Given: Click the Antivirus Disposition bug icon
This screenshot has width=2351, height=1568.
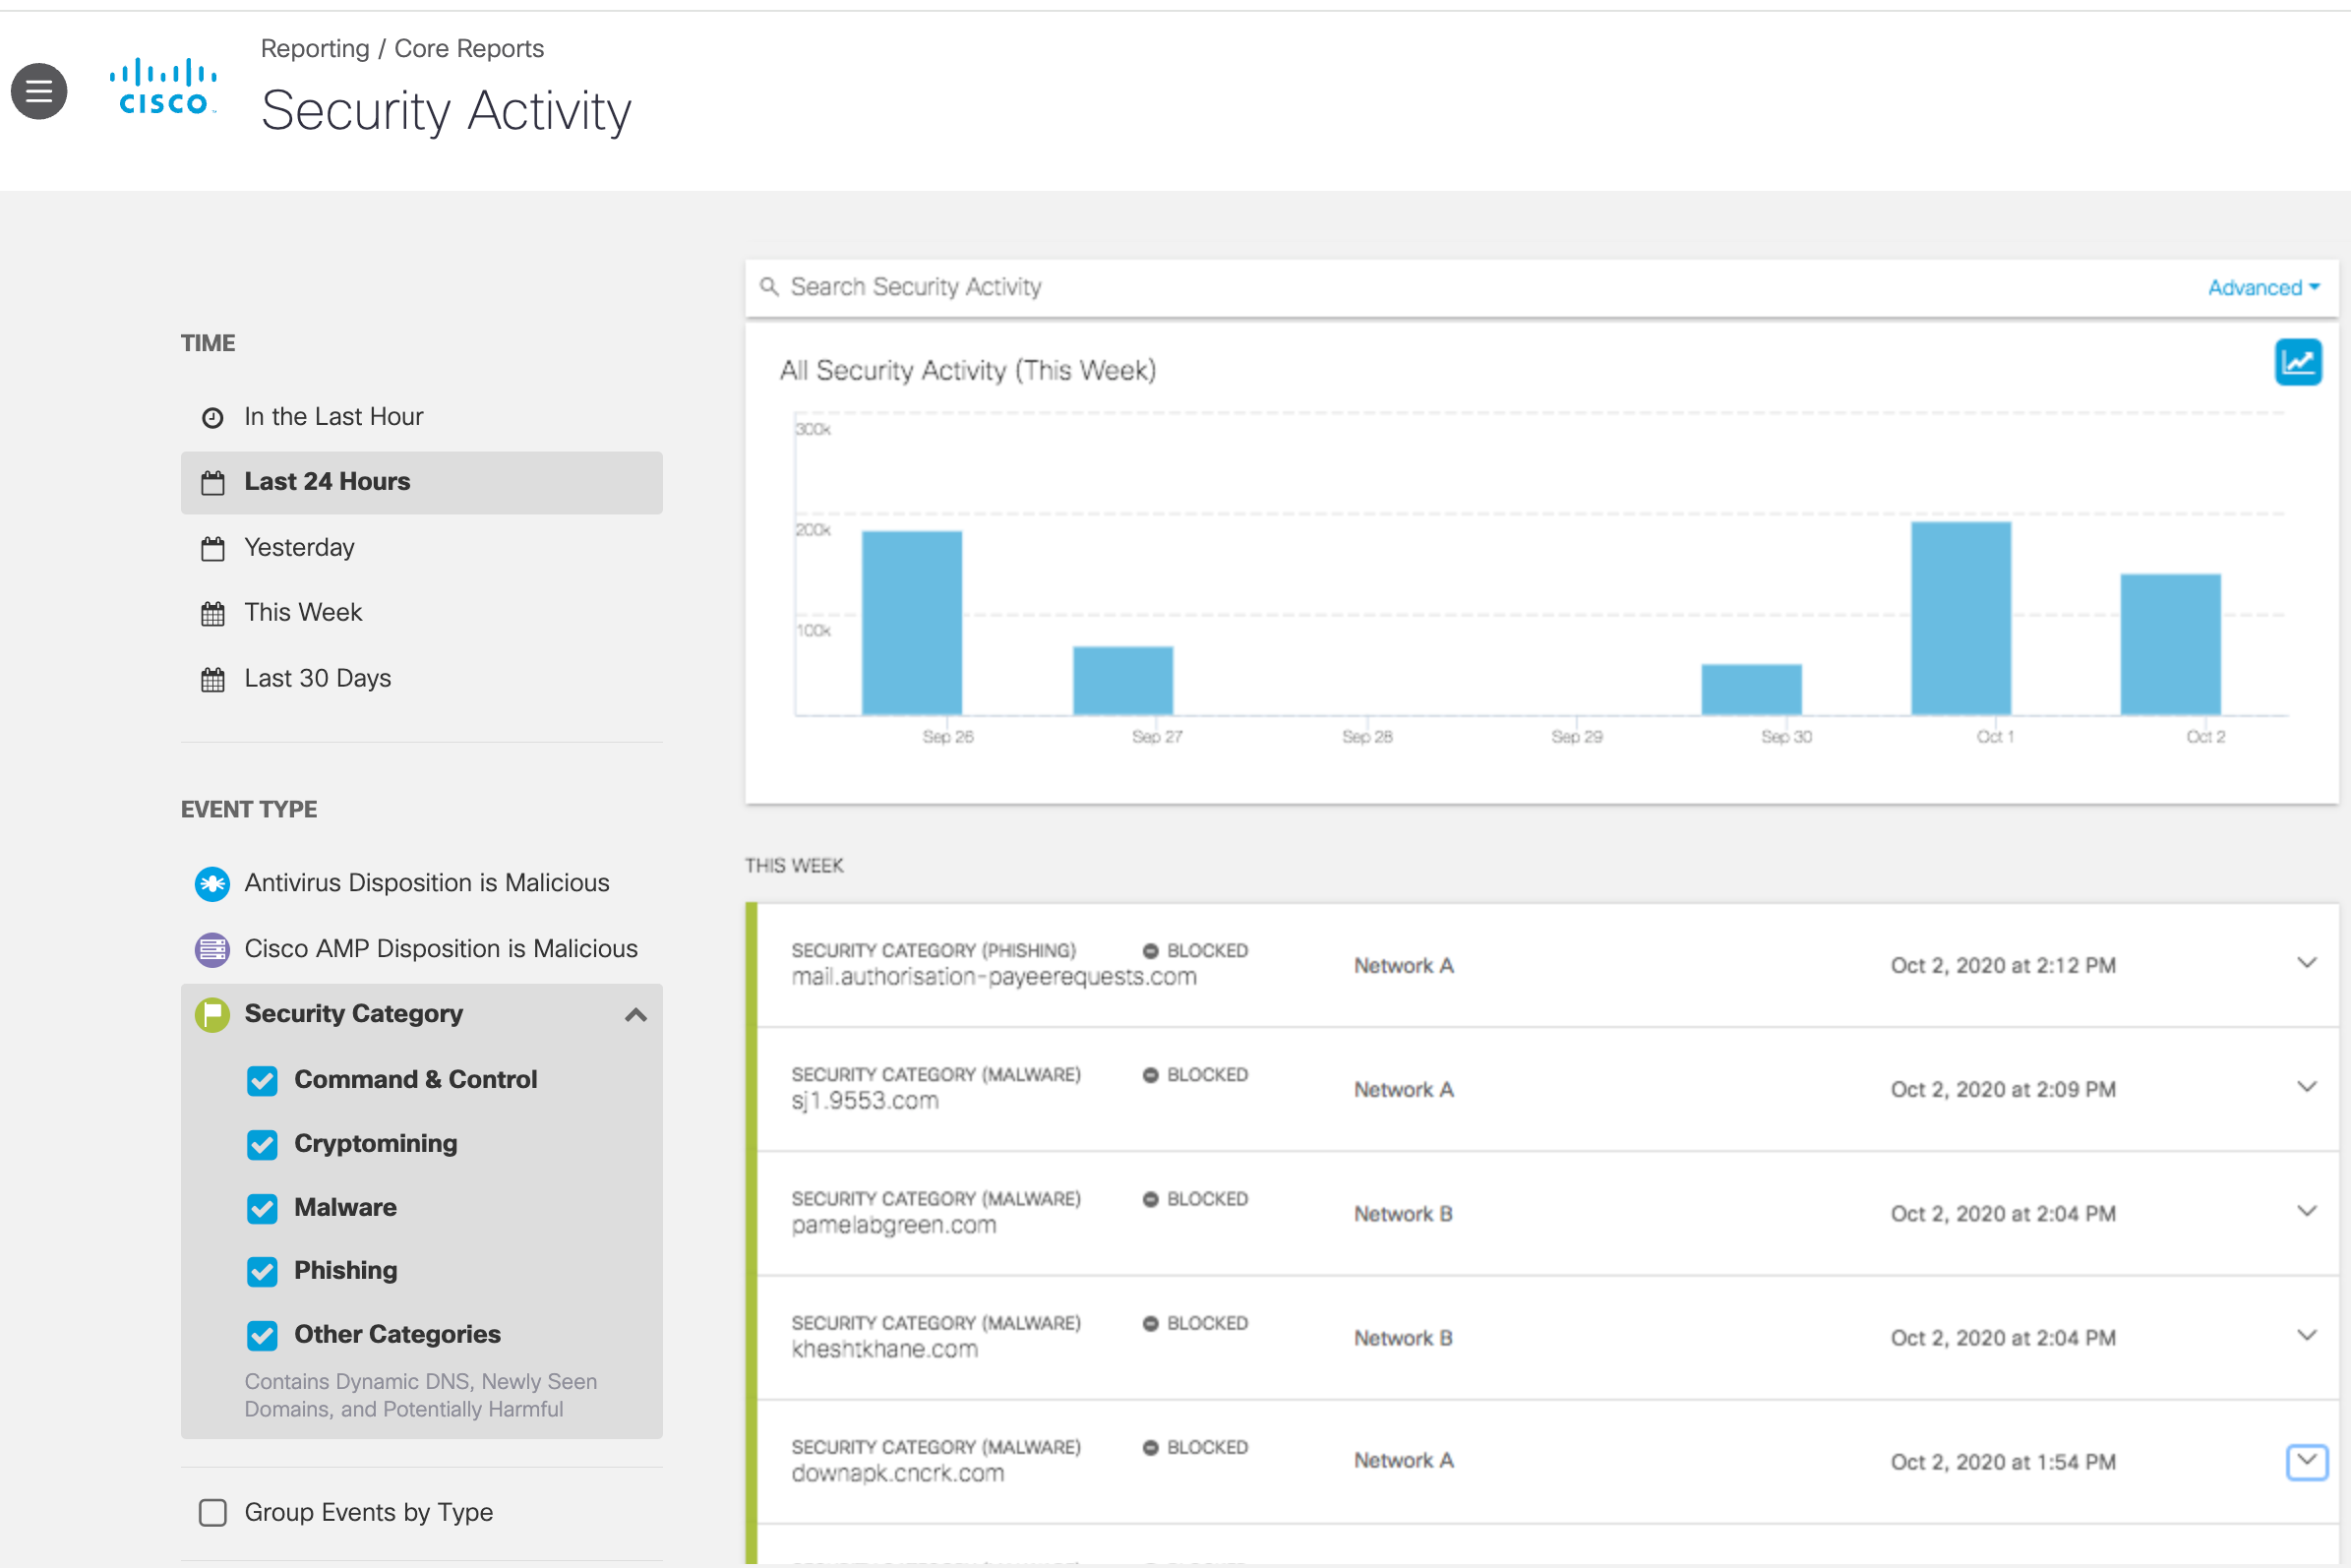Looking at the screenshot, I should pyautogui.click(x=212, y=884).
